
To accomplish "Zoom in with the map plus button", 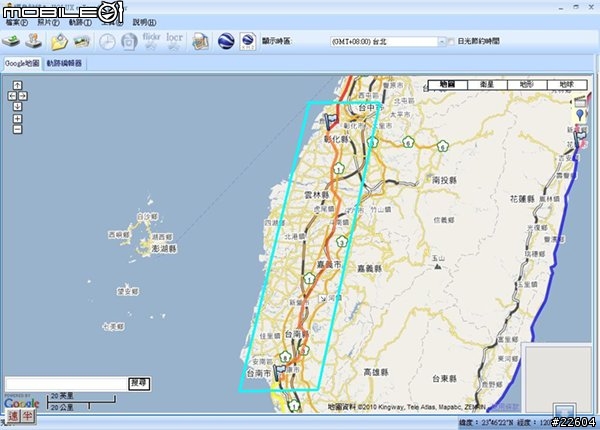I will tap(18, 119).
